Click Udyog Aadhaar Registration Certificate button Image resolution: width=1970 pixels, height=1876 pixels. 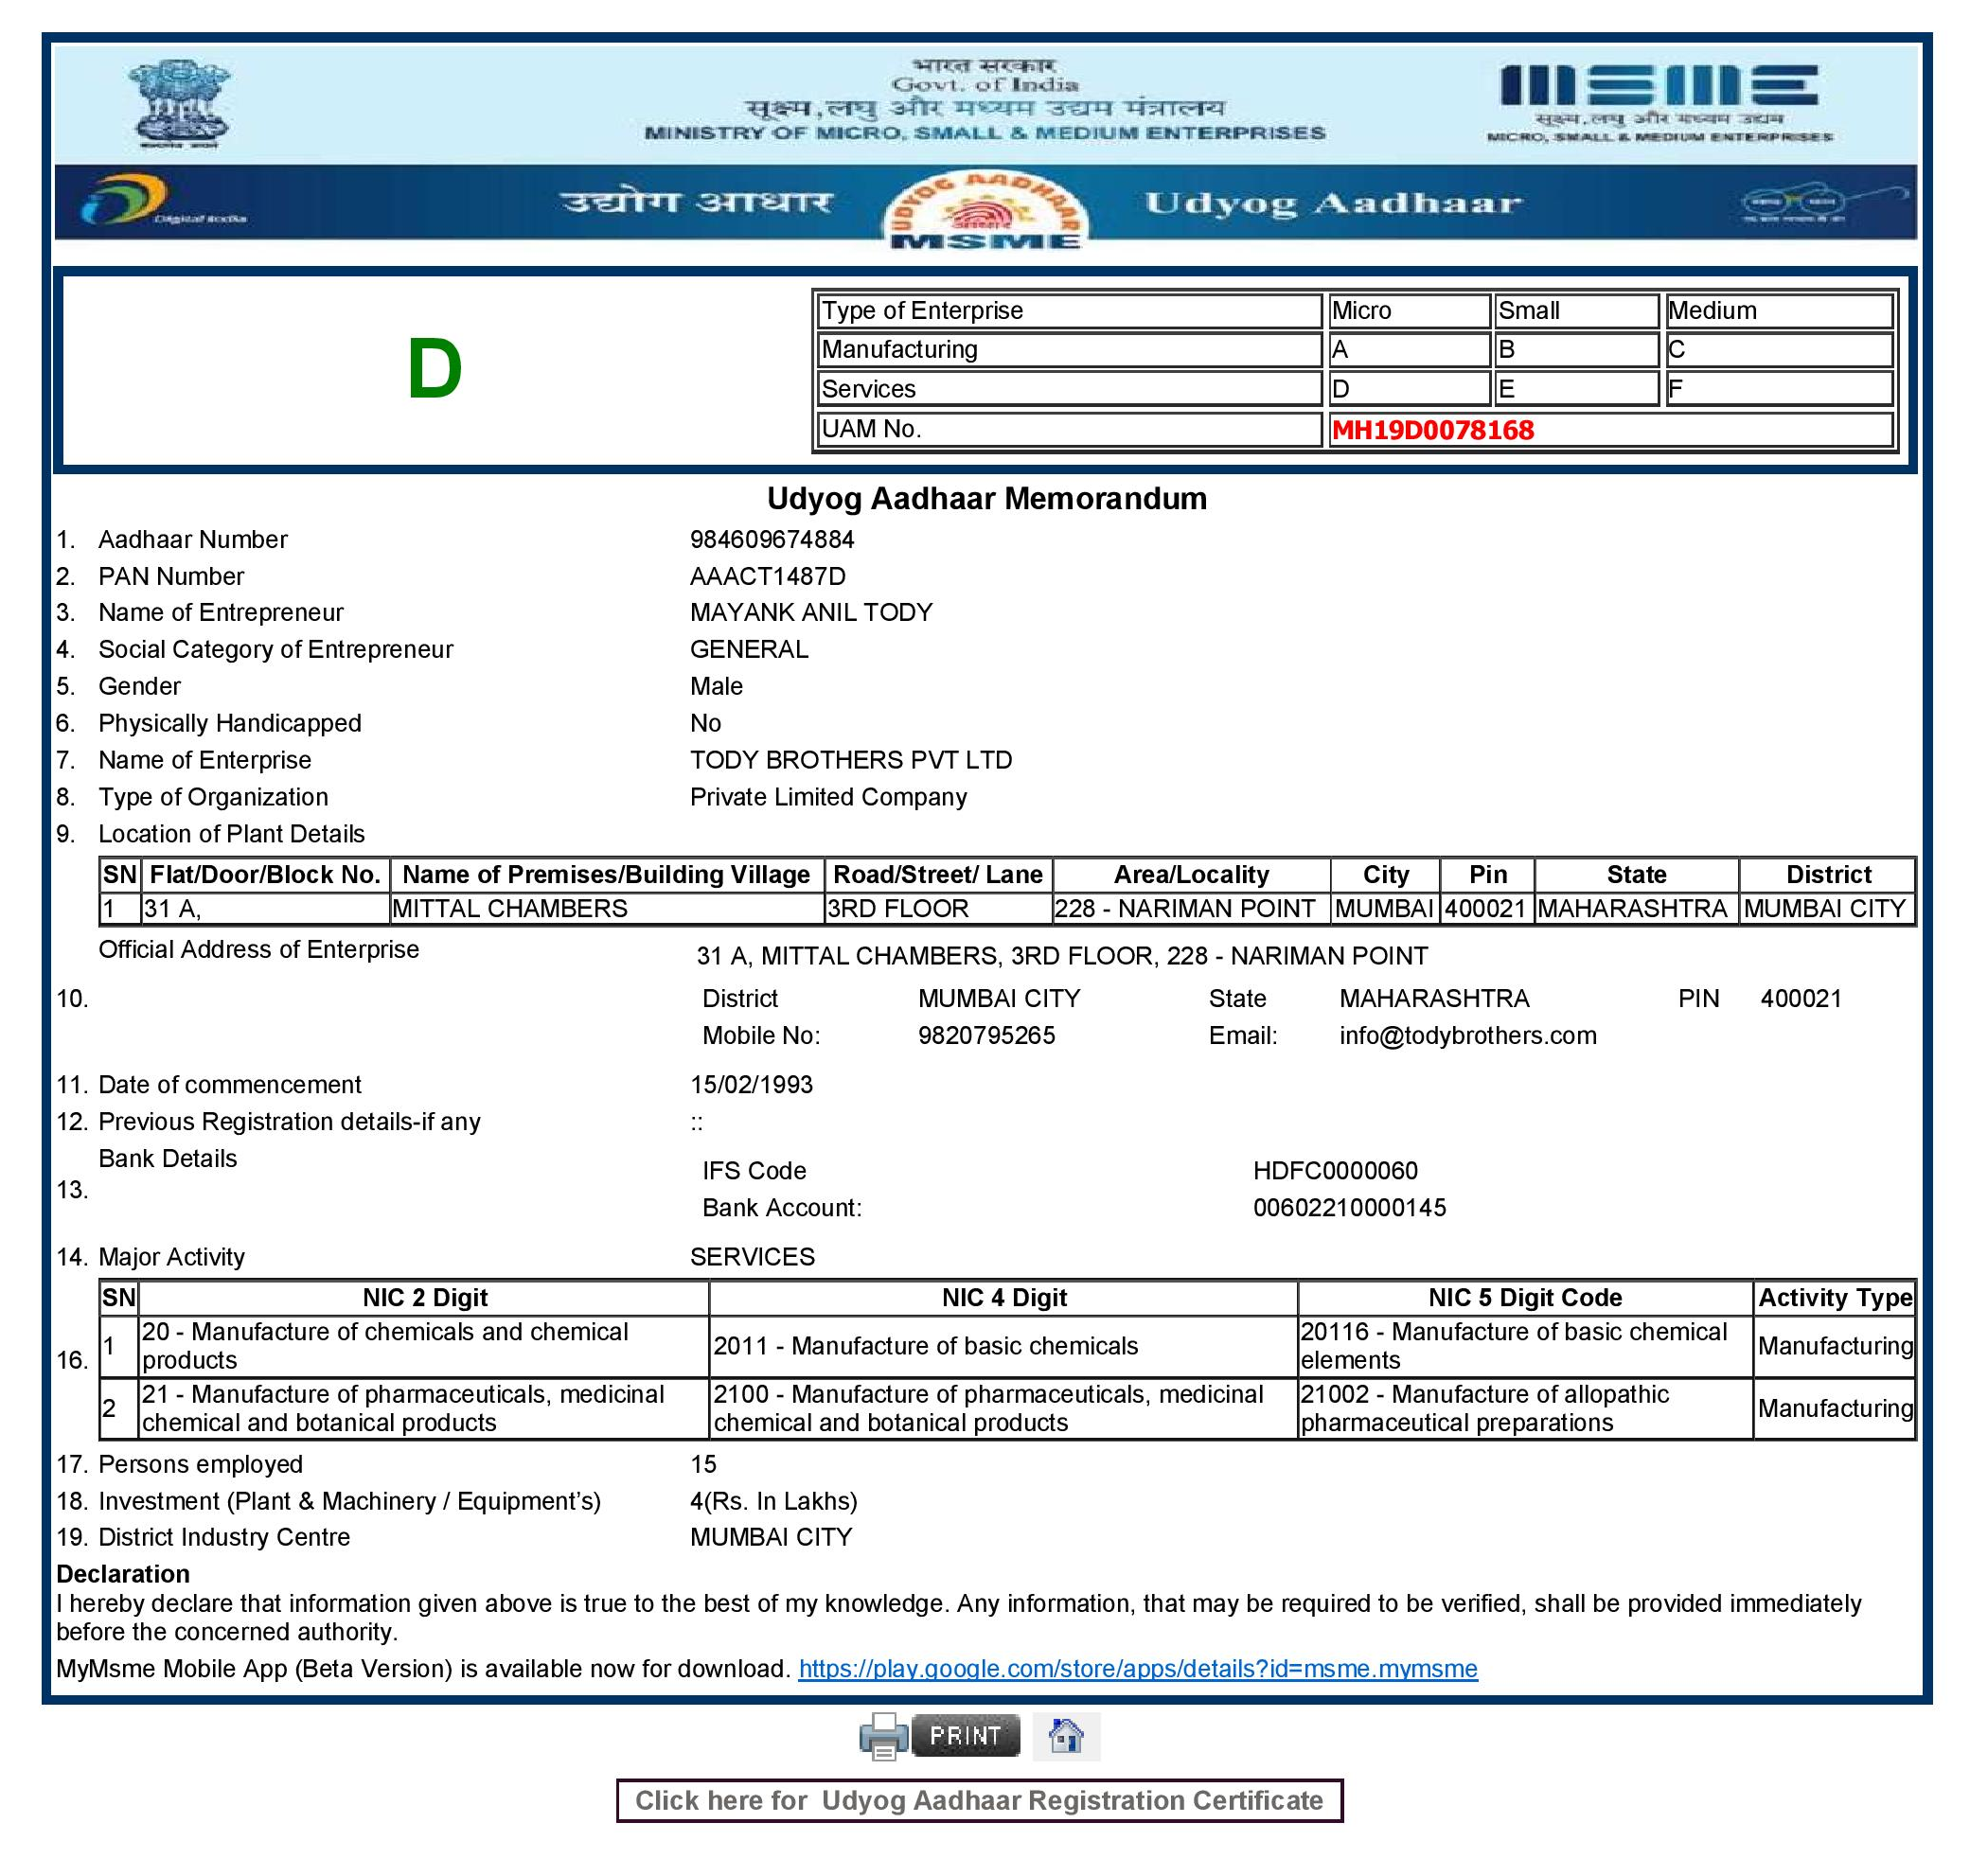coord(979,1800)
